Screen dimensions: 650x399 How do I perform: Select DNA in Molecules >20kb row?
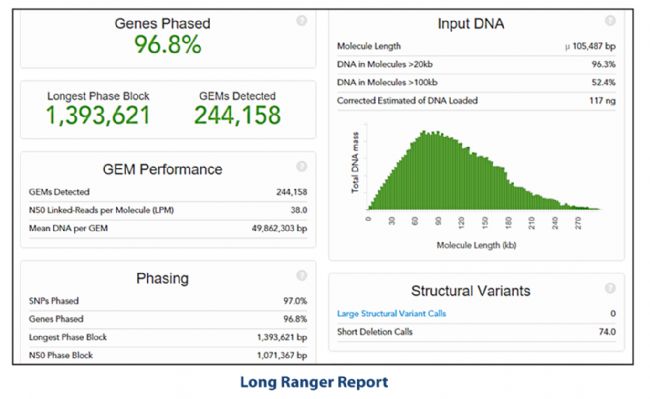(476, 64)
